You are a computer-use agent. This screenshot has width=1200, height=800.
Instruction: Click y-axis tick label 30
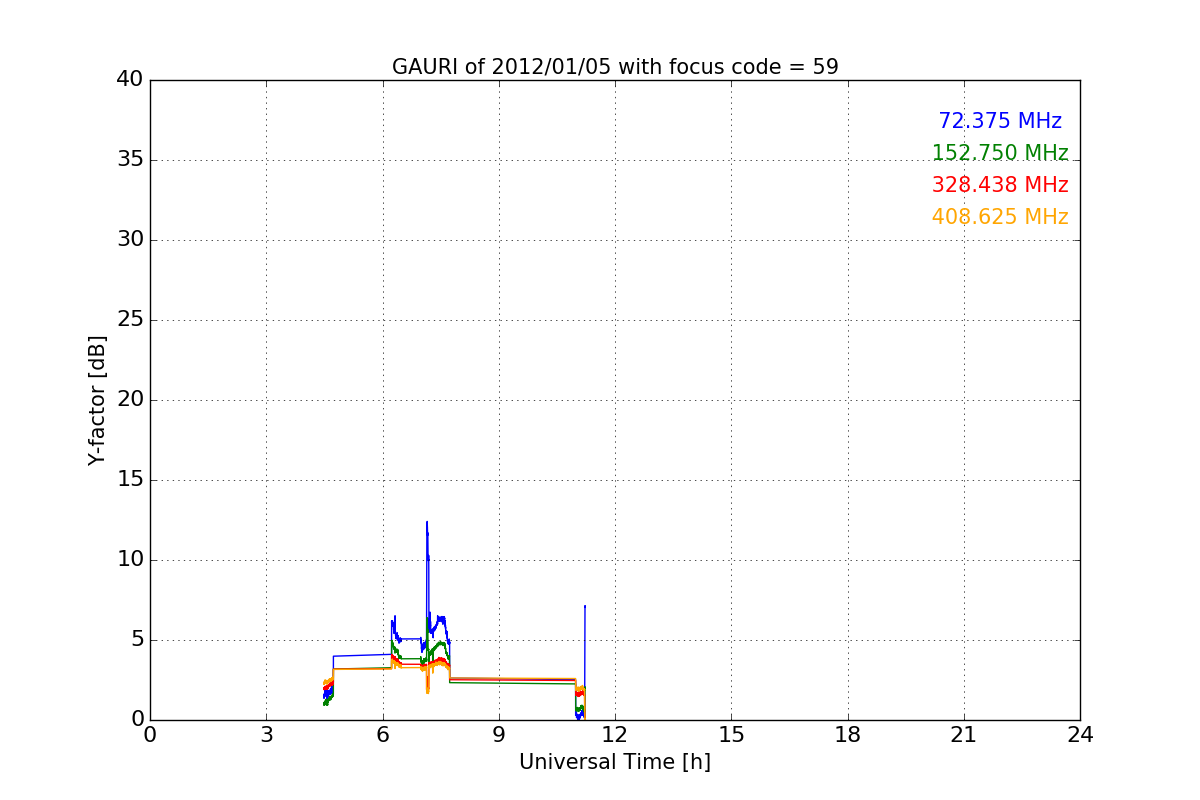point(130,240)
